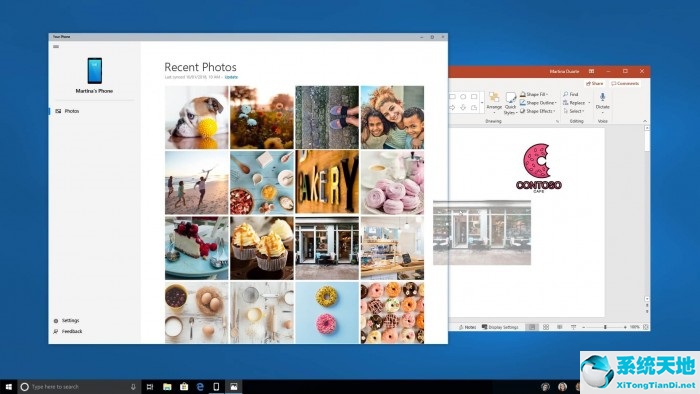700x394 pixels.
Task: Open the BAKERY sign photo
Action: 327,182
